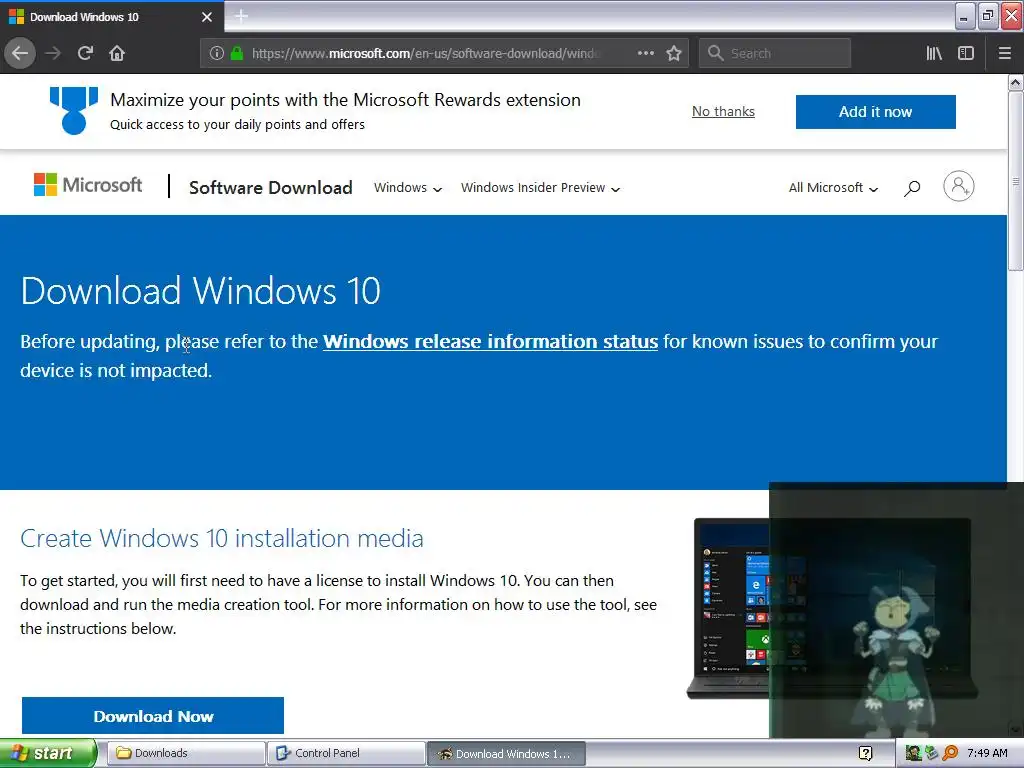Click the first system tray icon

click(x=913, y=754)
